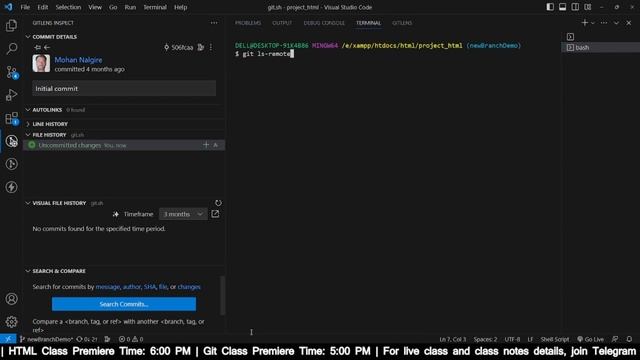640x360 pixels.
Task: Open the Help menu
Action: click(180, 7)
